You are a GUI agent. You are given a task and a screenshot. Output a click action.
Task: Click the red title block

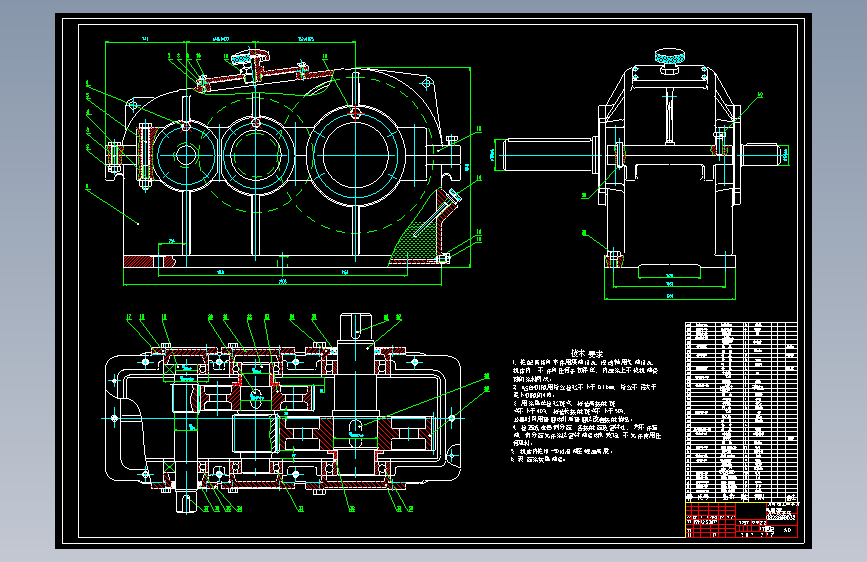pos(741,519)
